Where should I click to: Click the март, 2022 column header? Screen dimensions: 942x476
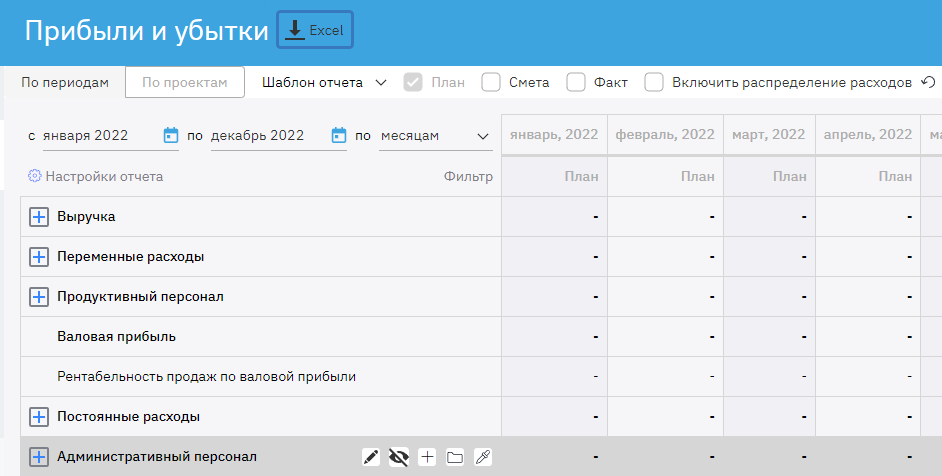[769, 135]
